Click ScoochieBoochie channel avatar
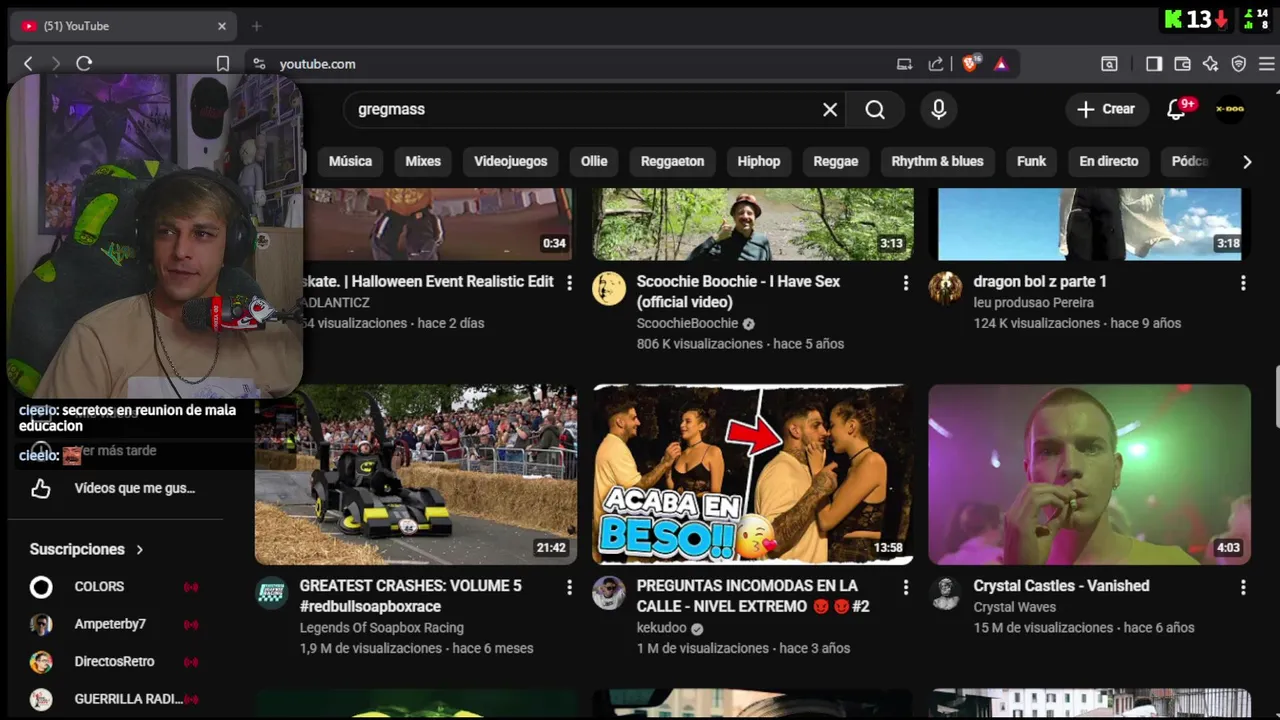This screenshot has height=720, width=1280. pos(609,289)
